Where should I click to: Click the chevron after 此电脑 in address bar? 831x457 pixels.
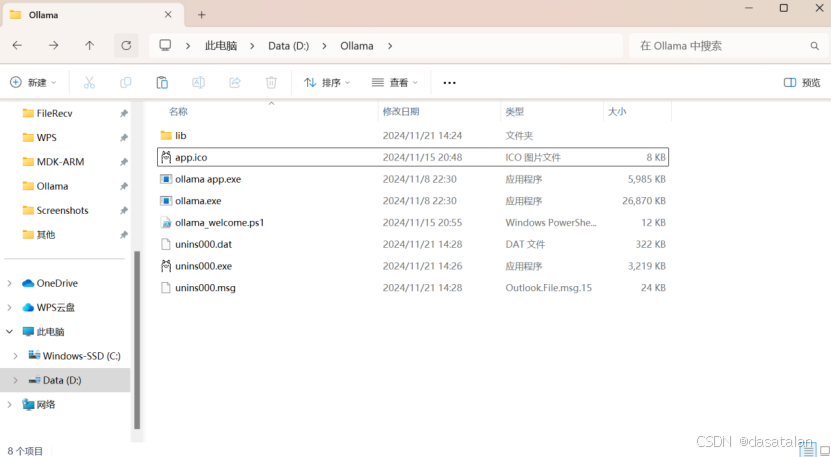pos(252,46)
